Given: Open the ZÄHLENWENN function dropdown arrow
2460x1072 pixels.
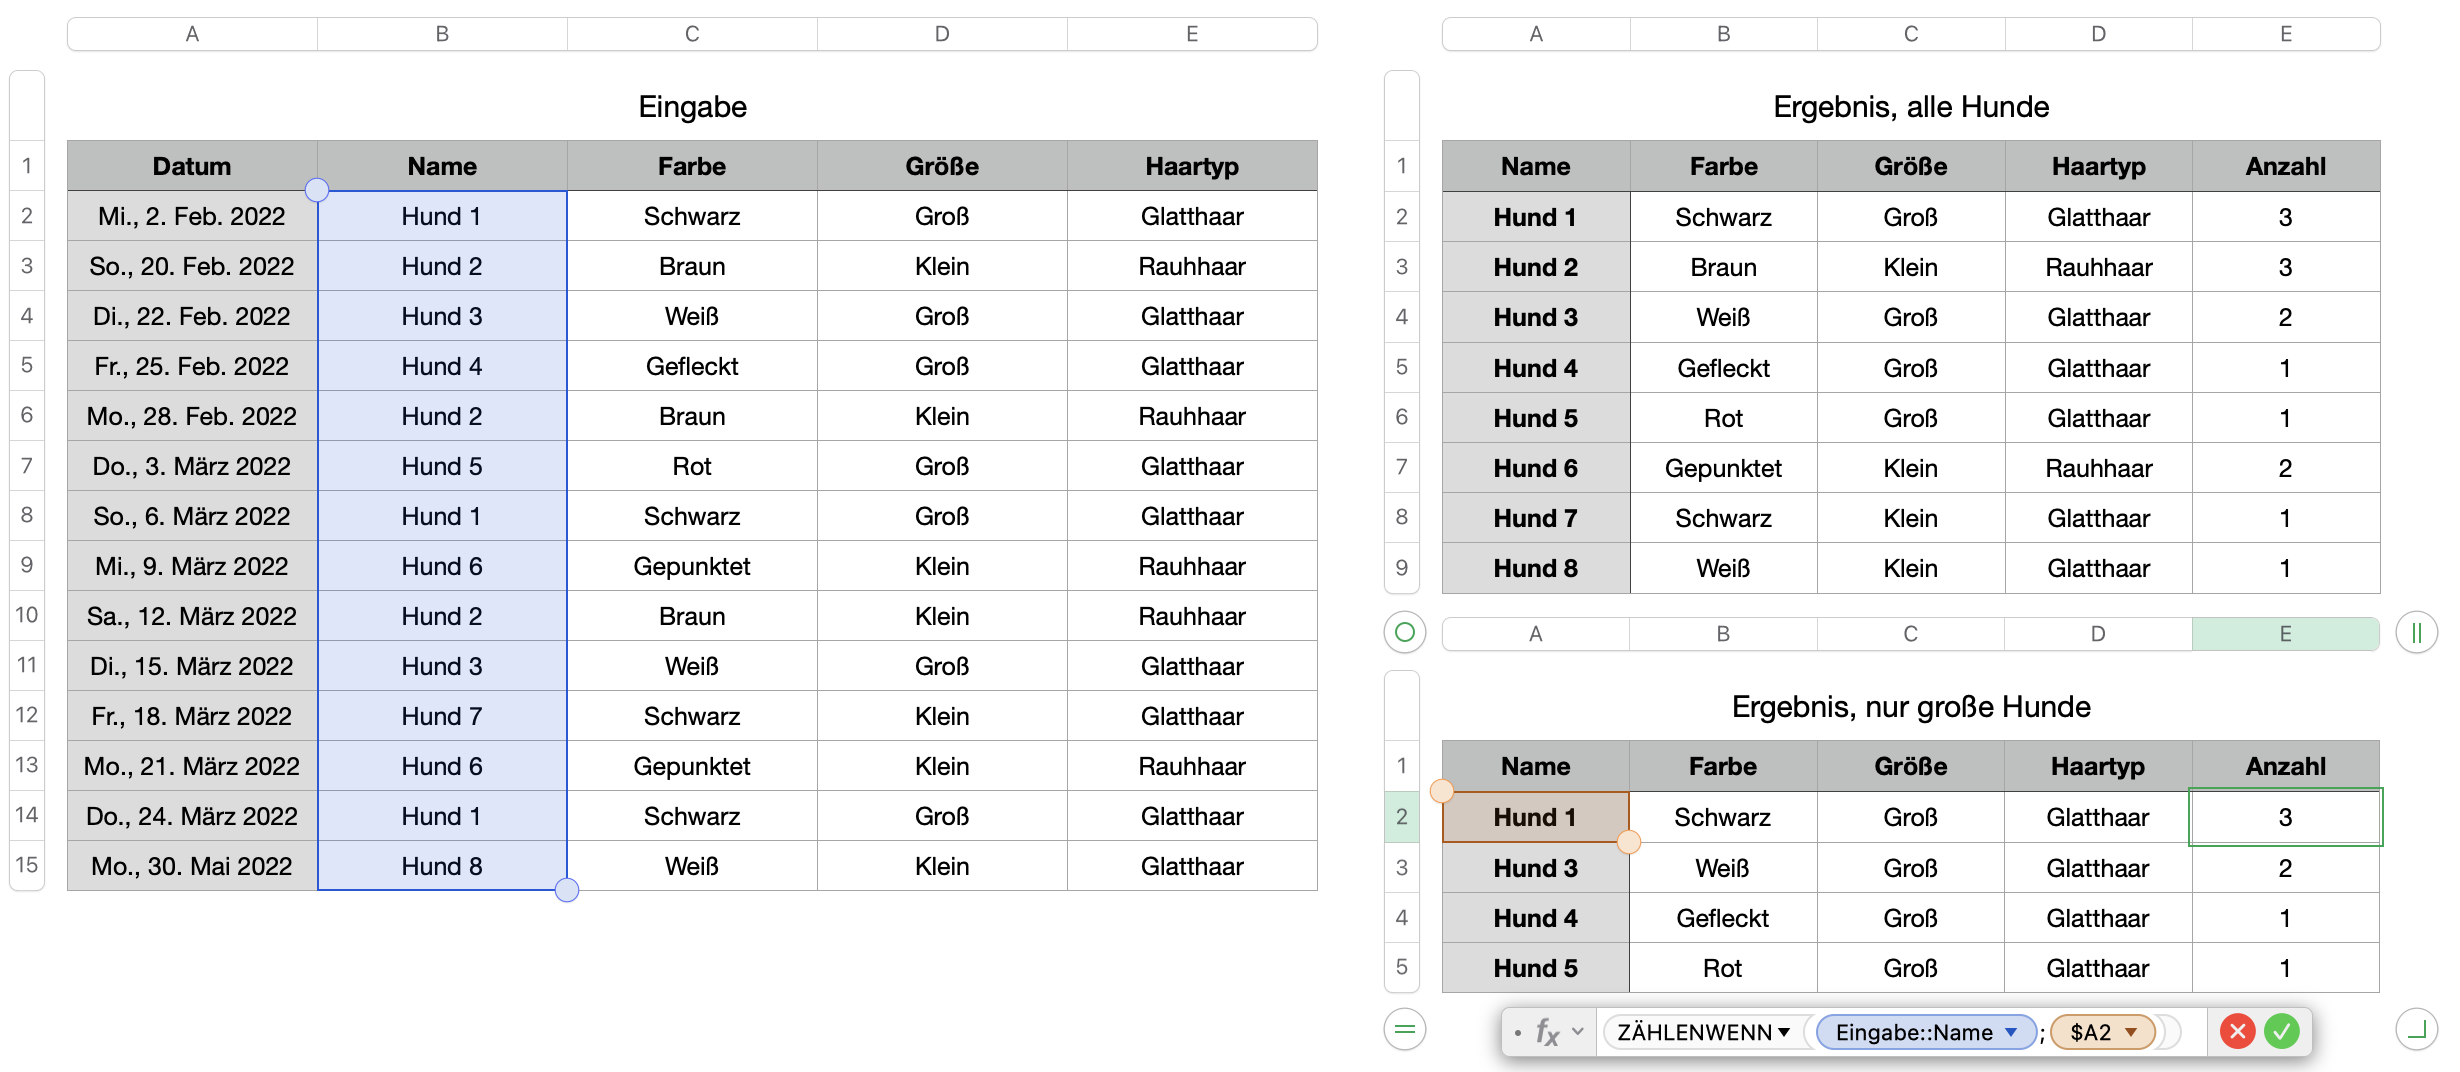Looking at the screenshot, I should (1784, 1032).
